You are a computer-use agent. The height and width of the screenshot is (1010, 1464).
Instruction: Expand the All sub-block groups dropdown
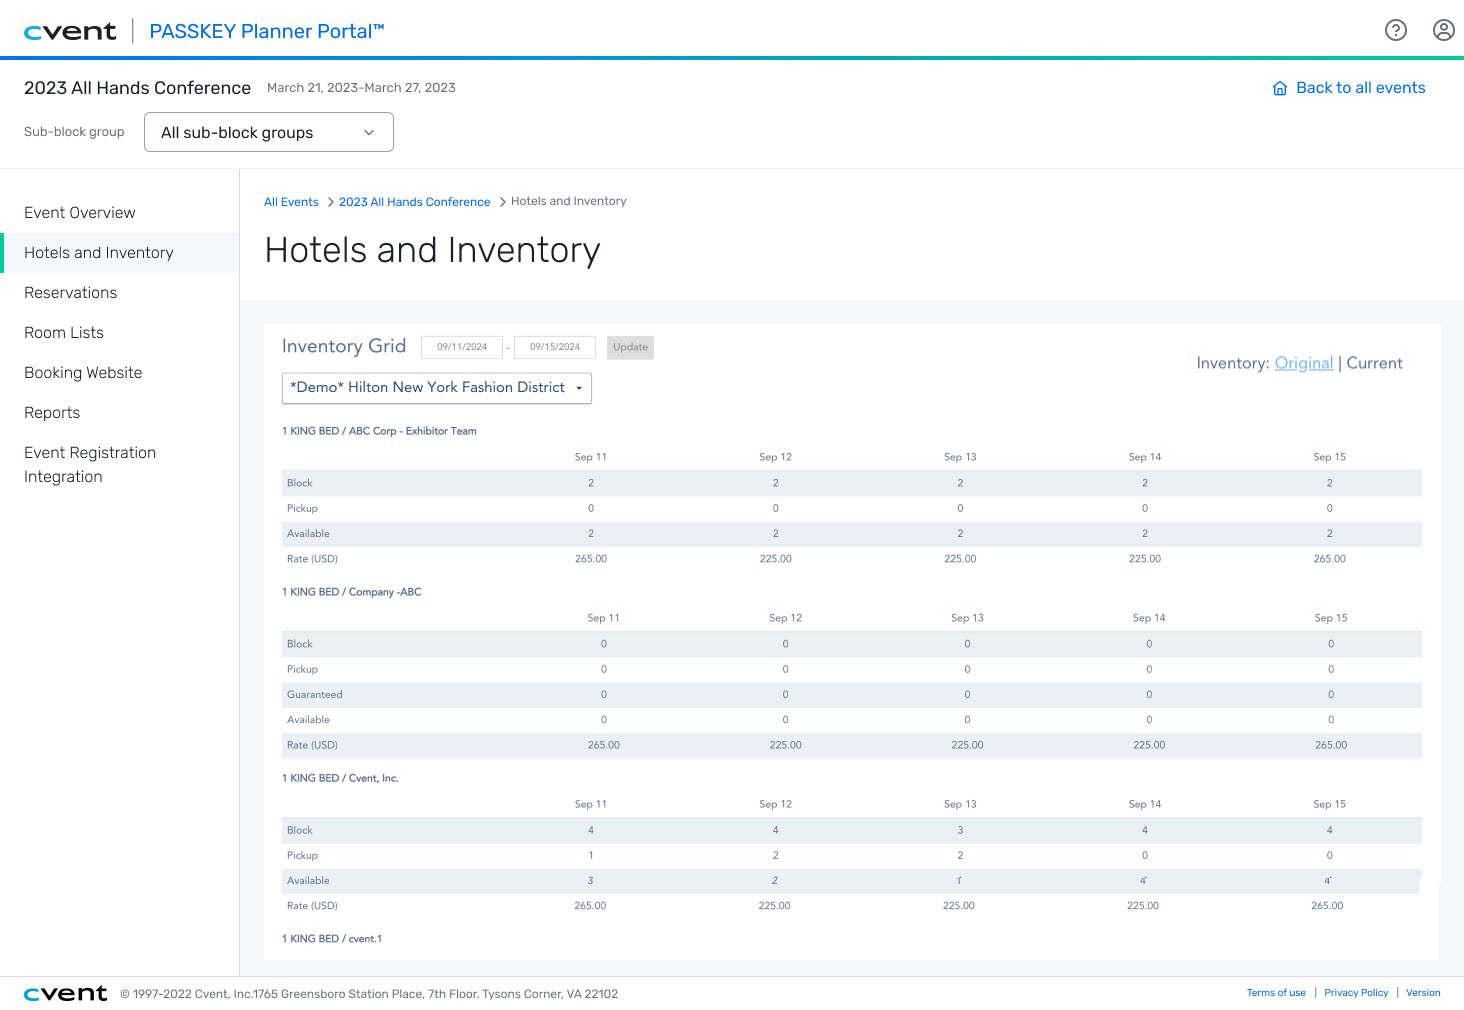[268, 132]
